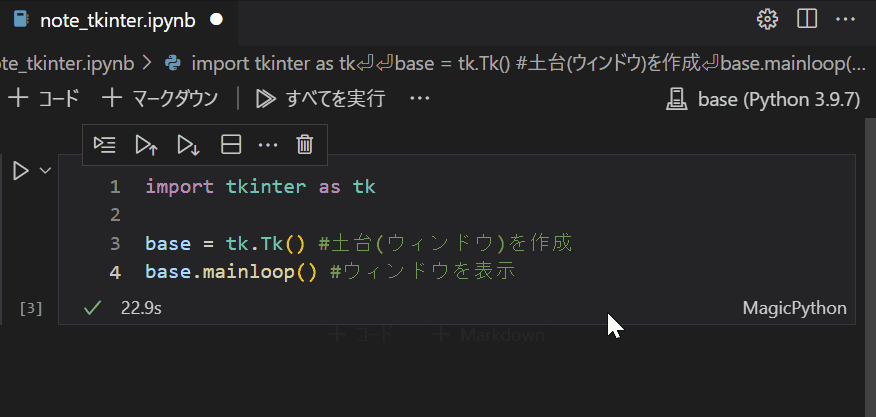Image resolution: width=876 pixels, height=417 pixels.
Task: Split cell icon in cell toolbar
Action: point(231,145)
